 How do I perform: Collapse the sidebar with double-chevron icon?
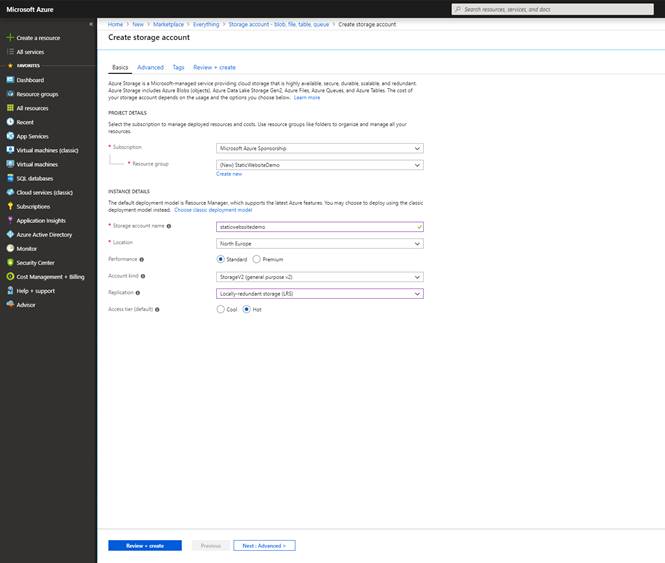(91, 24)
